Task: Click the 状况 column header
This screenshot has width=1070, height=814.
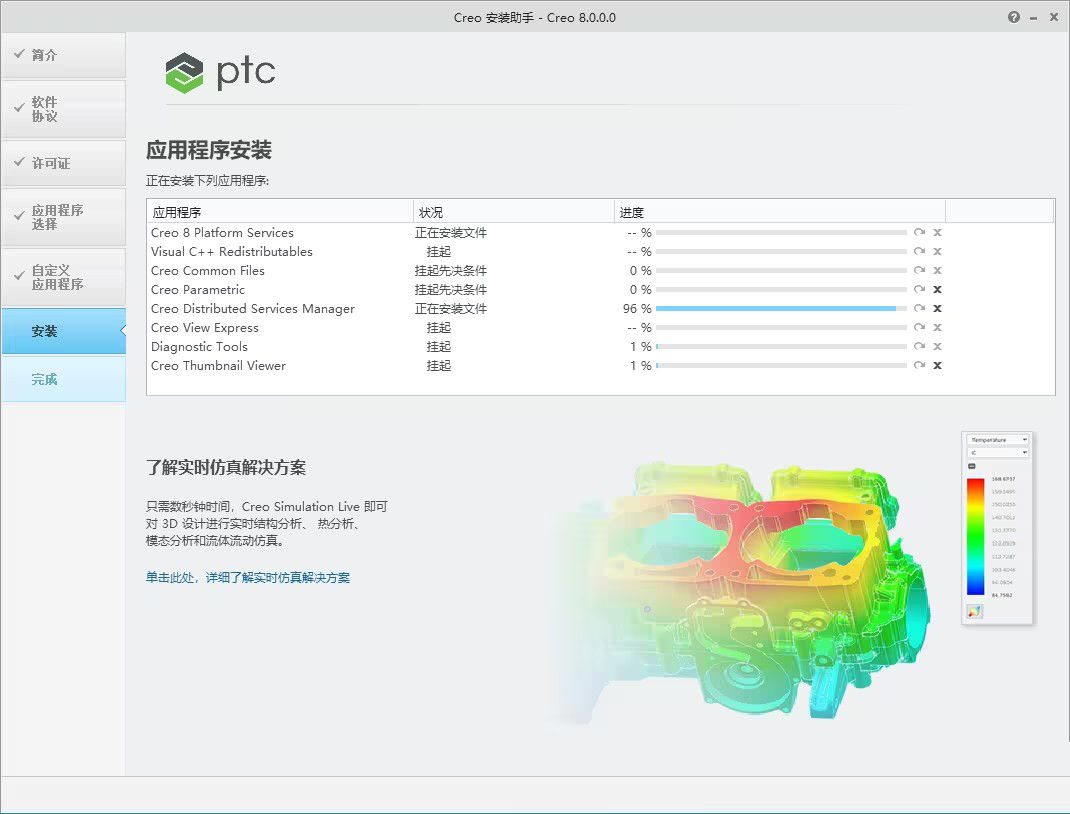Action: coord(514,212)
